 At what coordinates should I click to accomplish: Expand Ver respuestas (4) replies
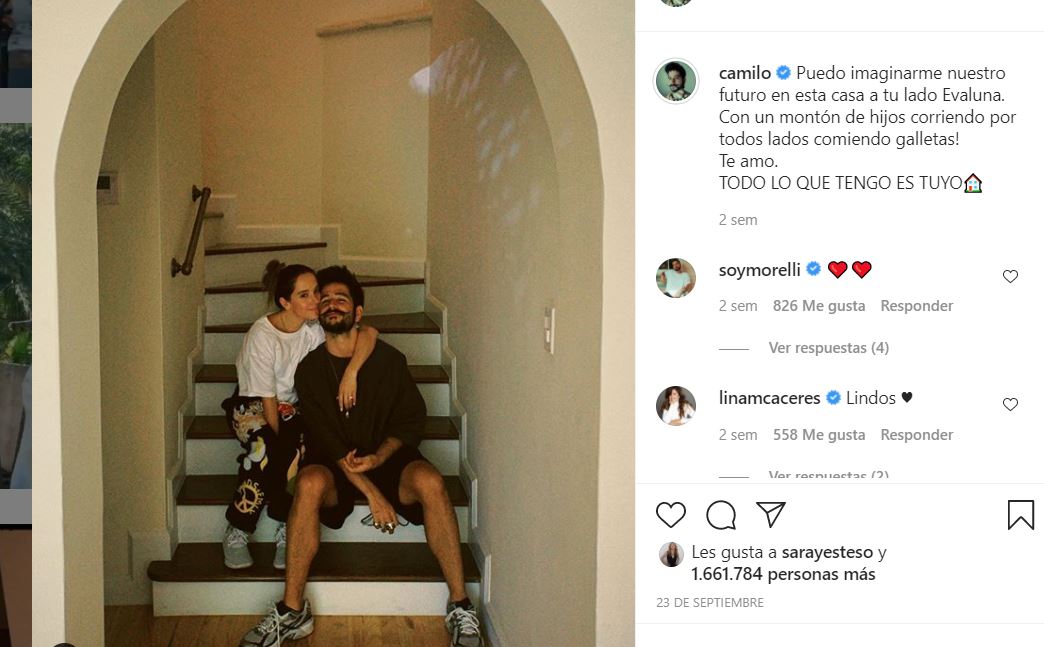[828, 347]
